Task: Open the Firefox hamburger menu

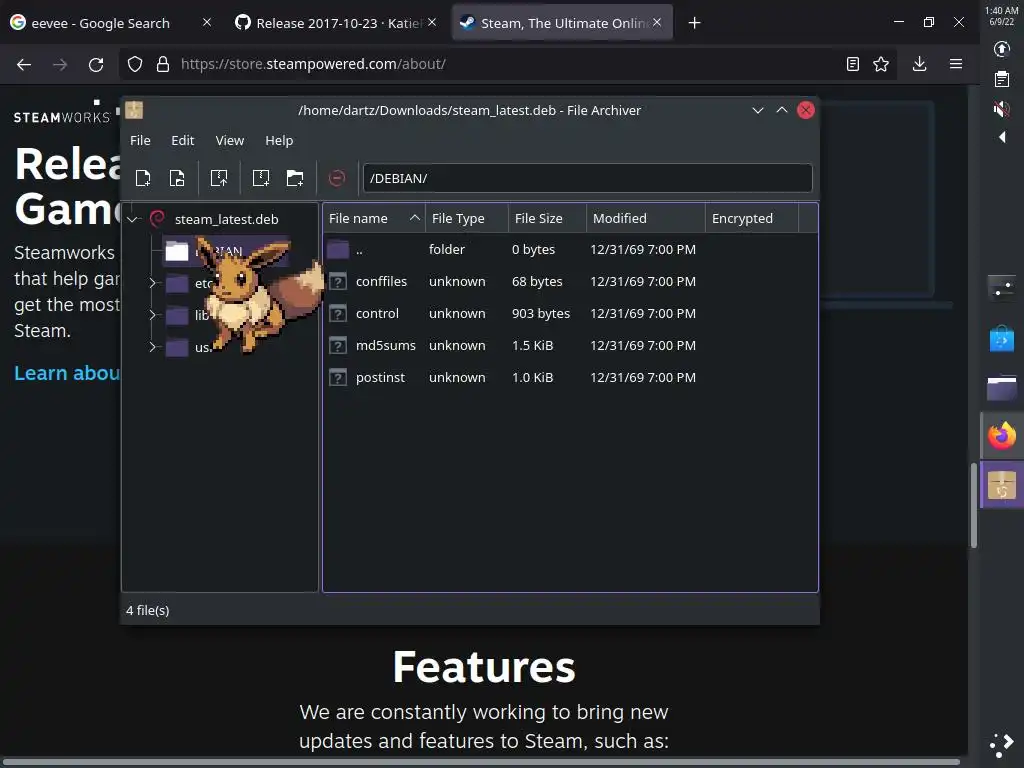Action: tap(956, 64)
